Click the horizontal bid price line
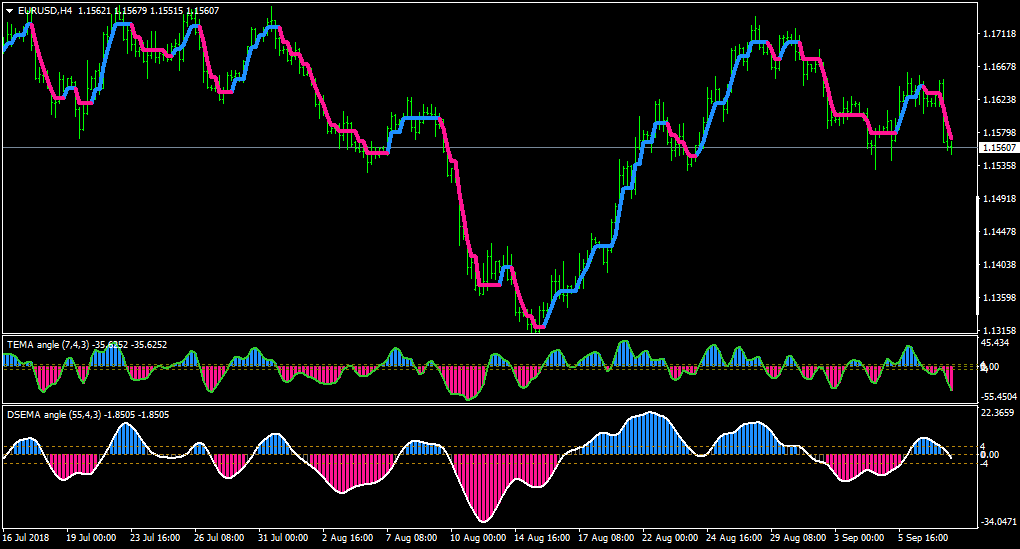 [489, 148]
